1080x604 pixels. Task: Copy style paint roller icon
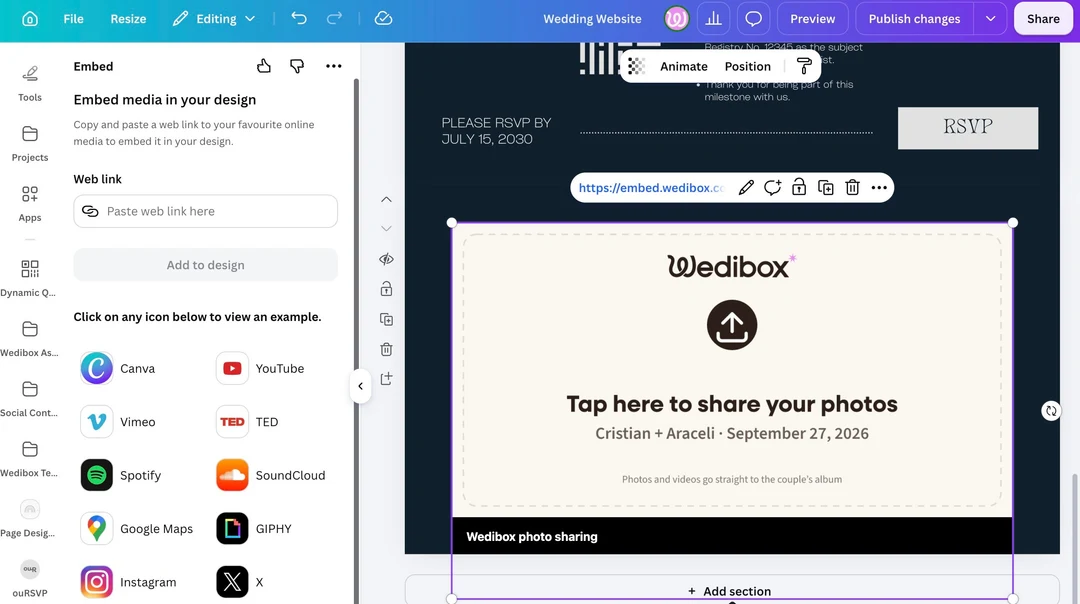804,66
